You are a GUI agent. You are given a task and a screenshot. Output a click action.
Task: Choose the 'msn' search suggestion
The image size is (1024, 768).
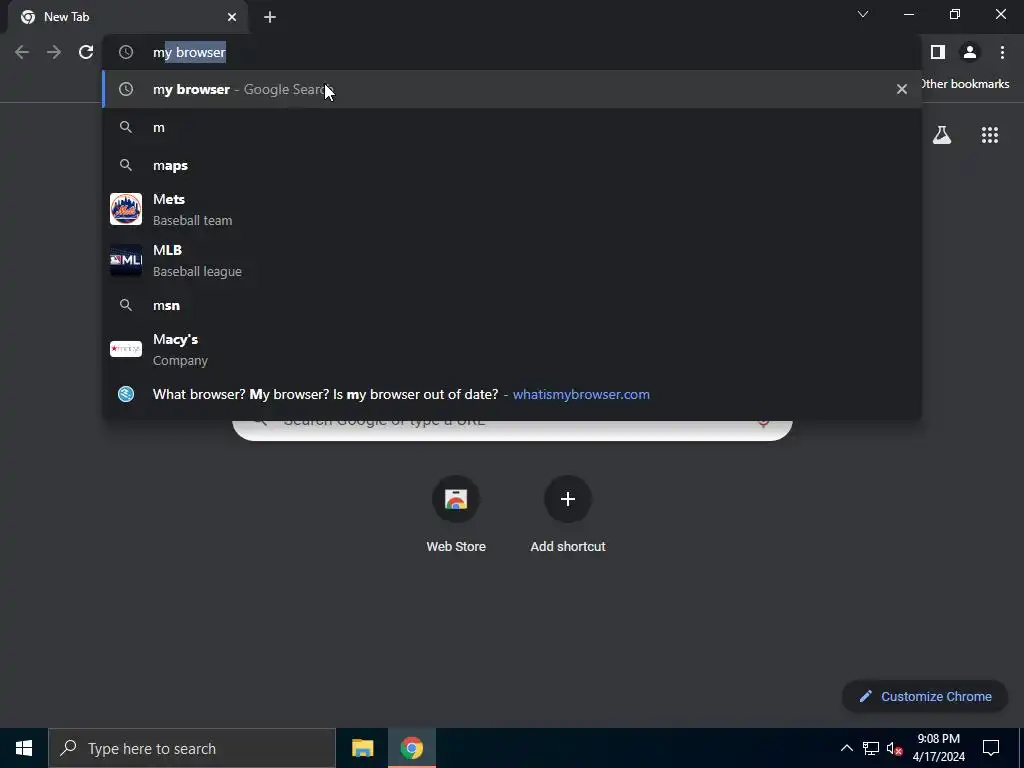coord(512,305)
